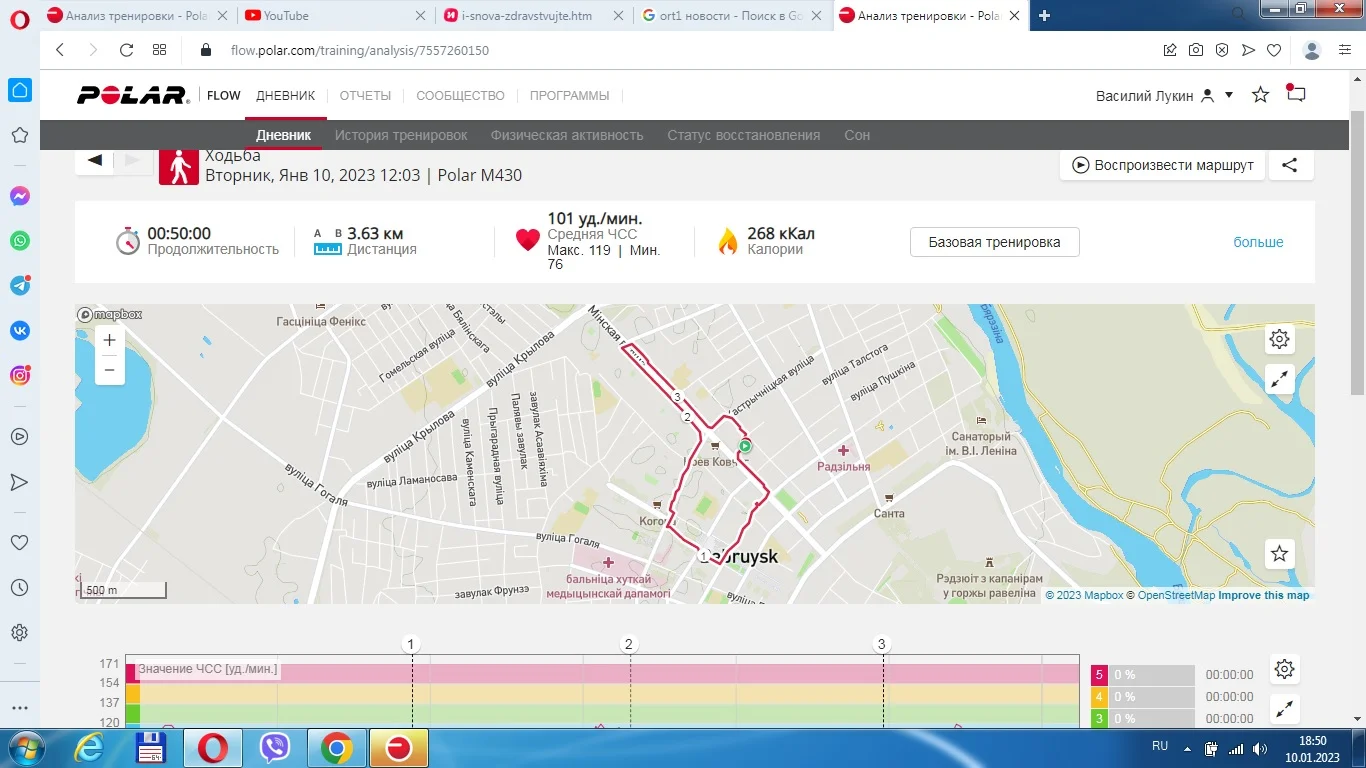1366x768 pixels.
Task: Open heart rate chart settings gear
Action: coord(1285,669)
